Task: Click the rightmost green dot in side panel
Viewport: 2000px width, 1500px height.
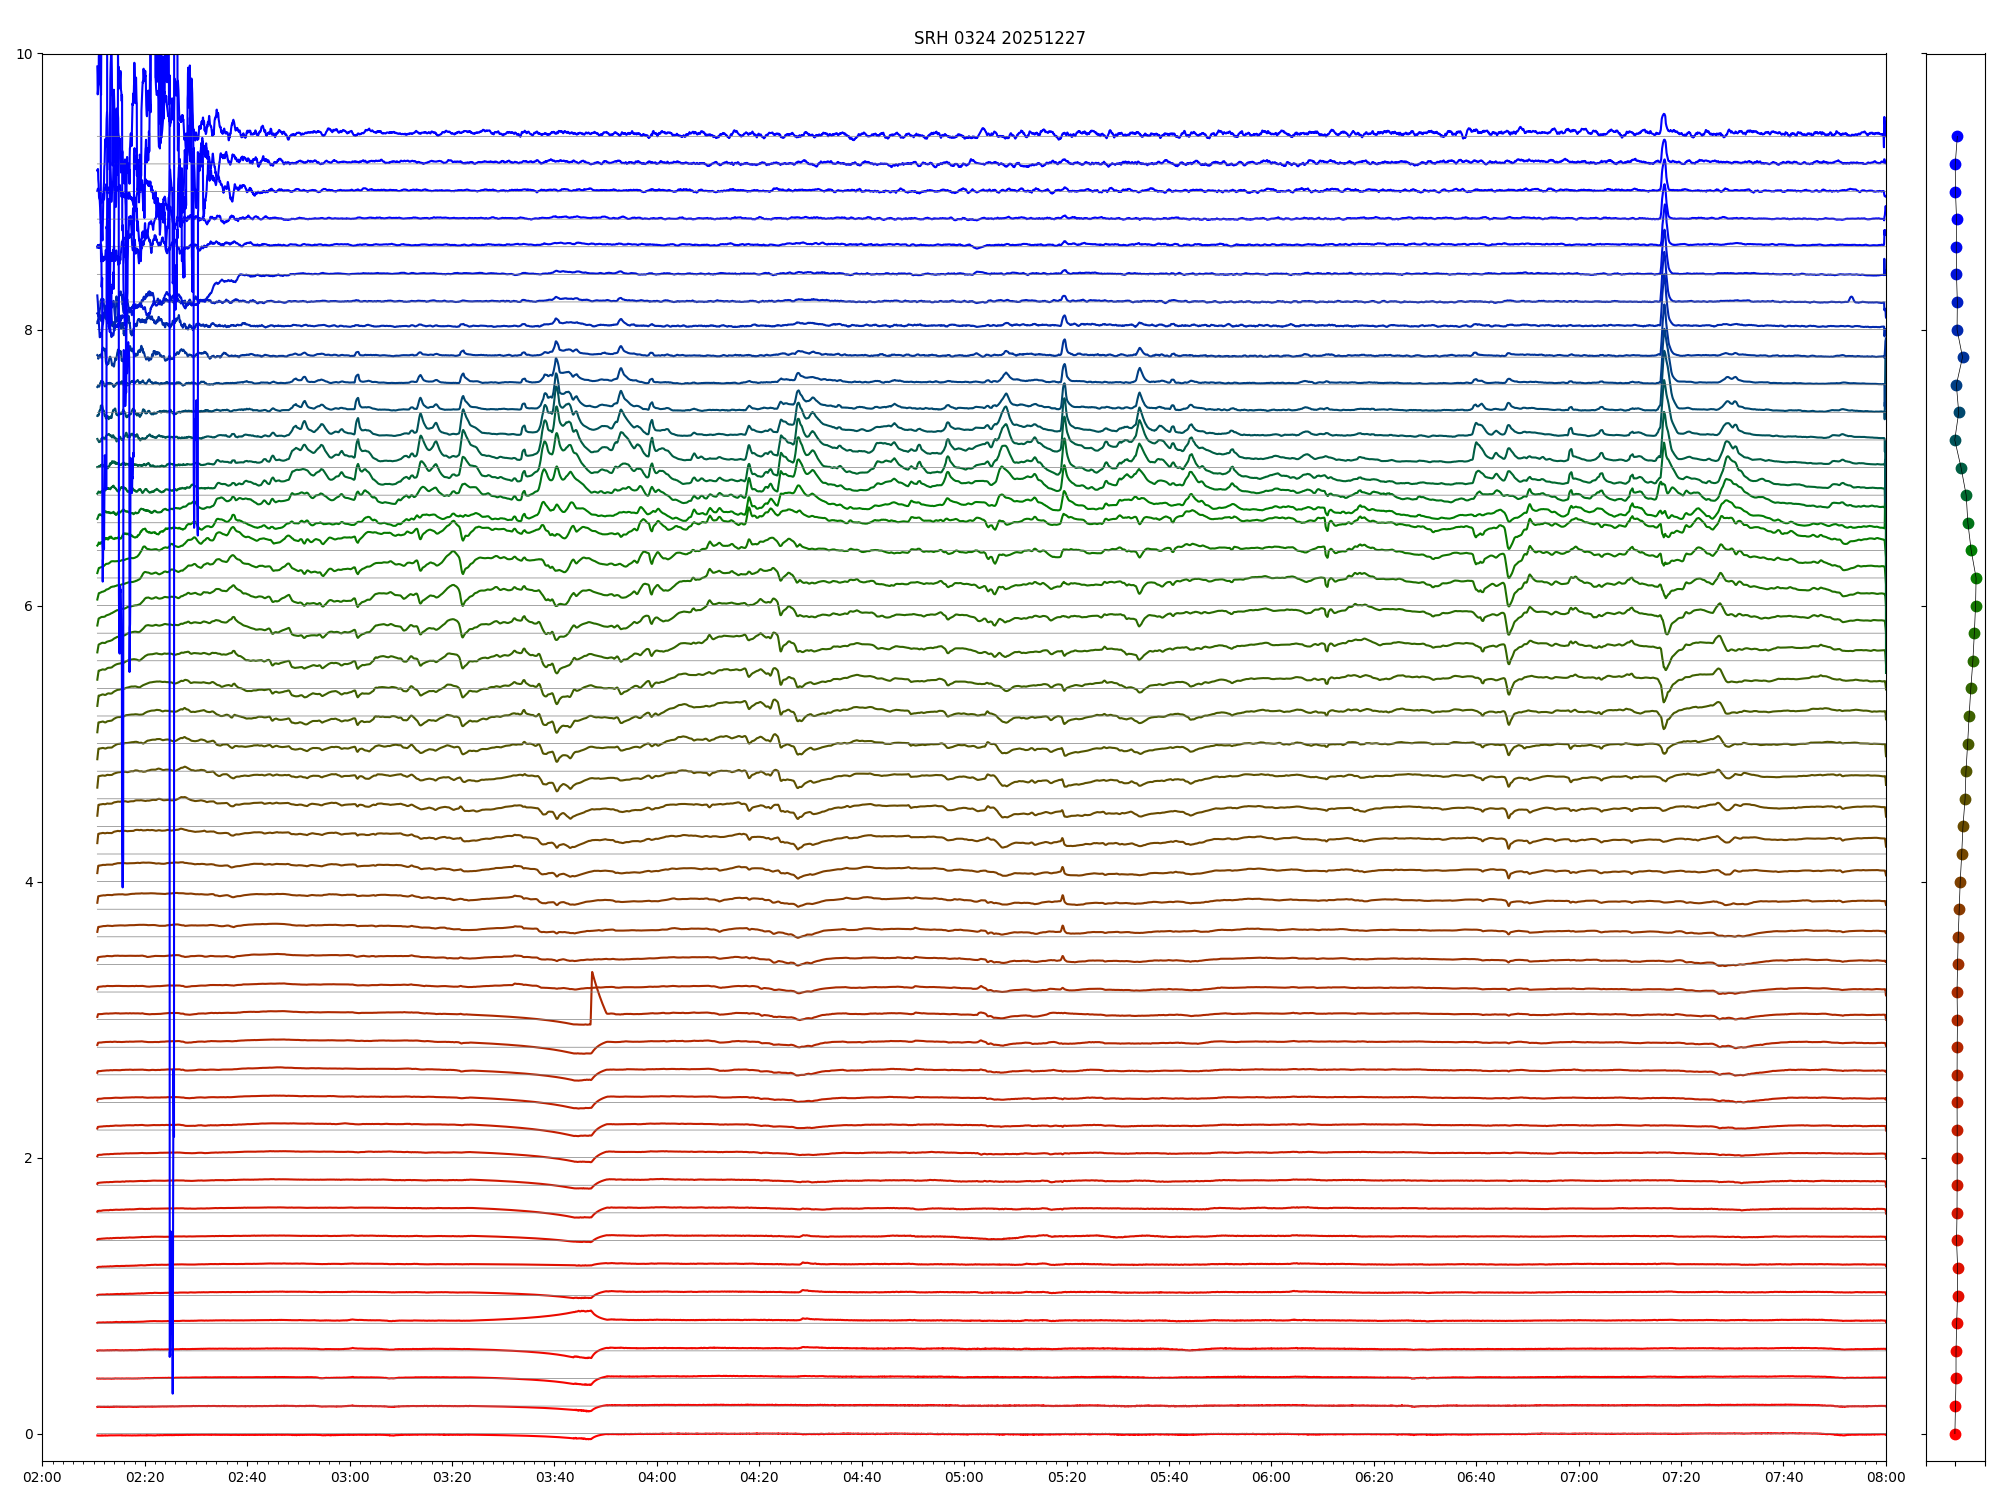Action: [1976, 578]
